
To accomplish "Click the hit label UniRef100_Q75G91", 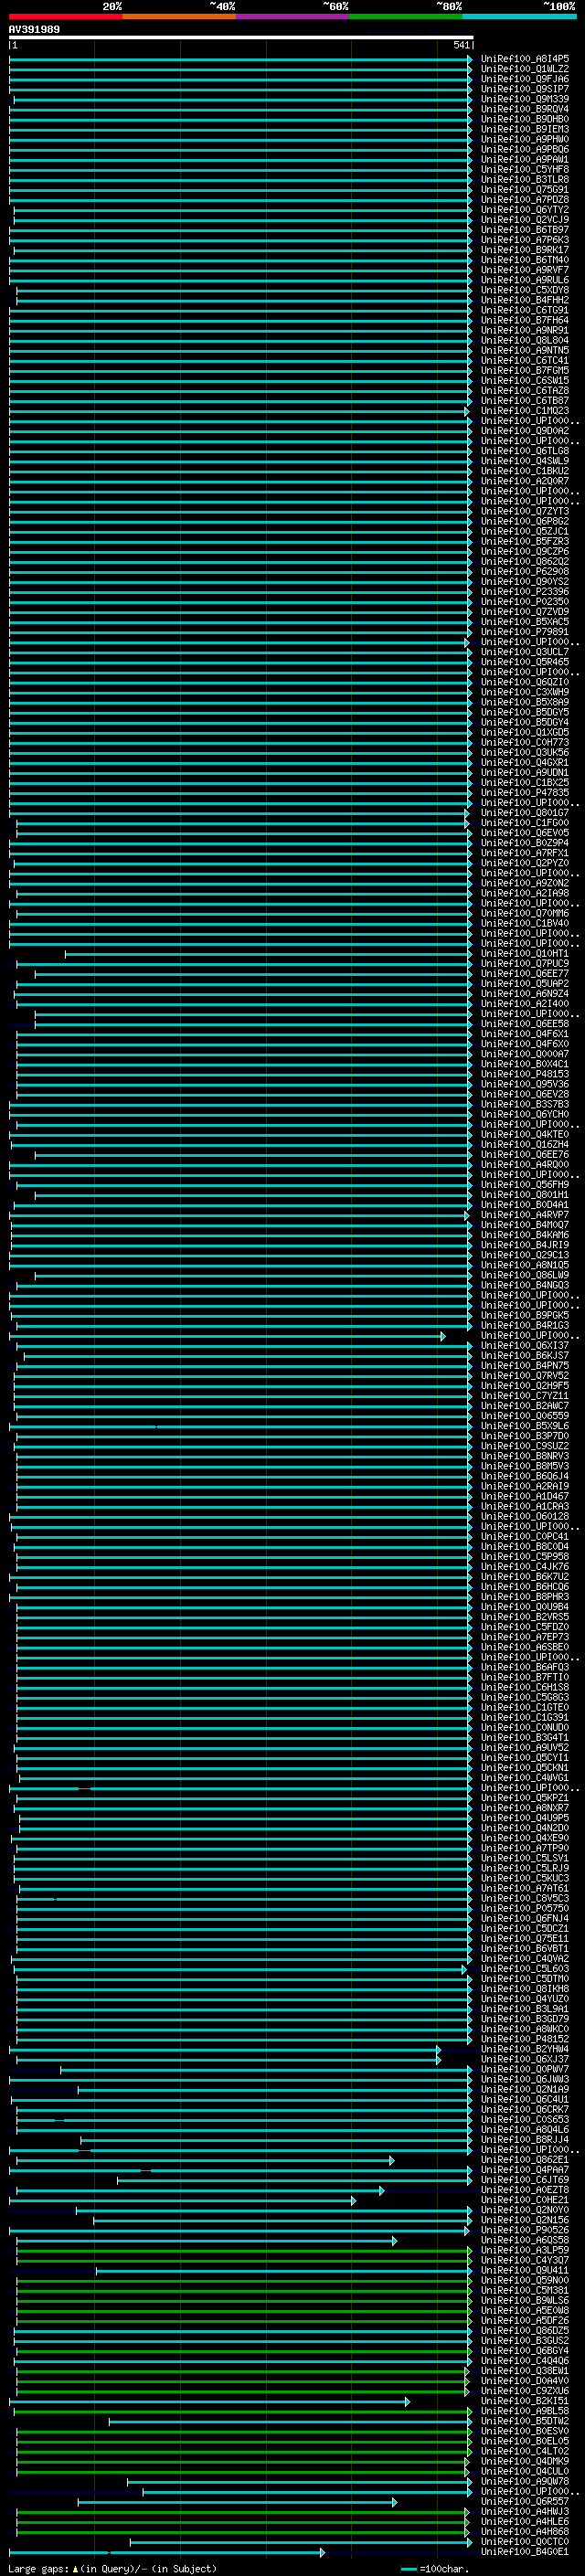I will [525, 190].
